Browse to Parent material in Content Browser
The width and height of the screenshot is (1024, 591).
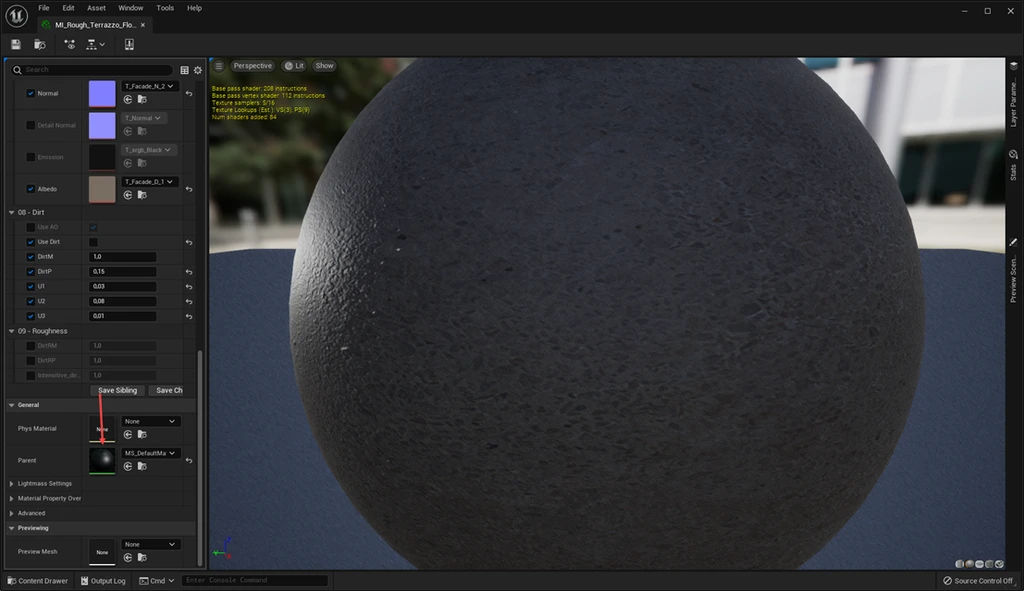coord(142,466)
